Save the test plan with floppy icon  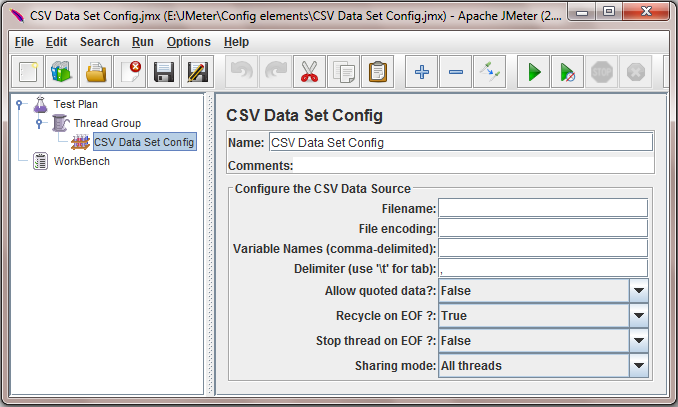point(163,72)
